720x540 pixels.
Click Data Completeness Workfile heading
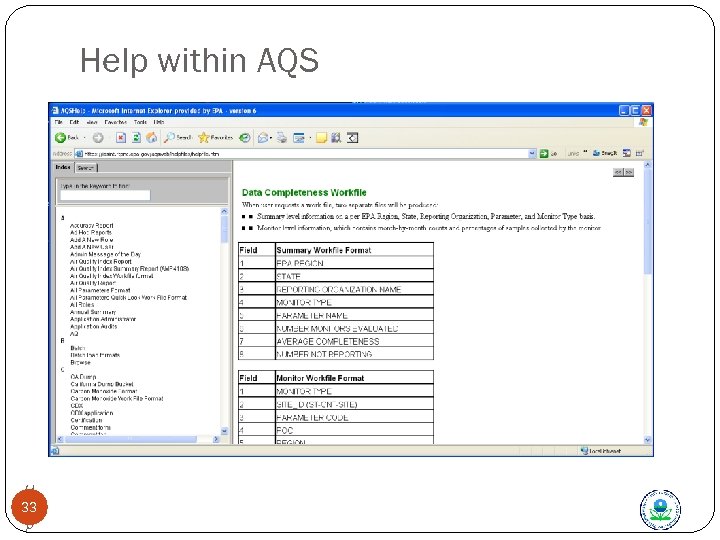(x=304, y=192)
